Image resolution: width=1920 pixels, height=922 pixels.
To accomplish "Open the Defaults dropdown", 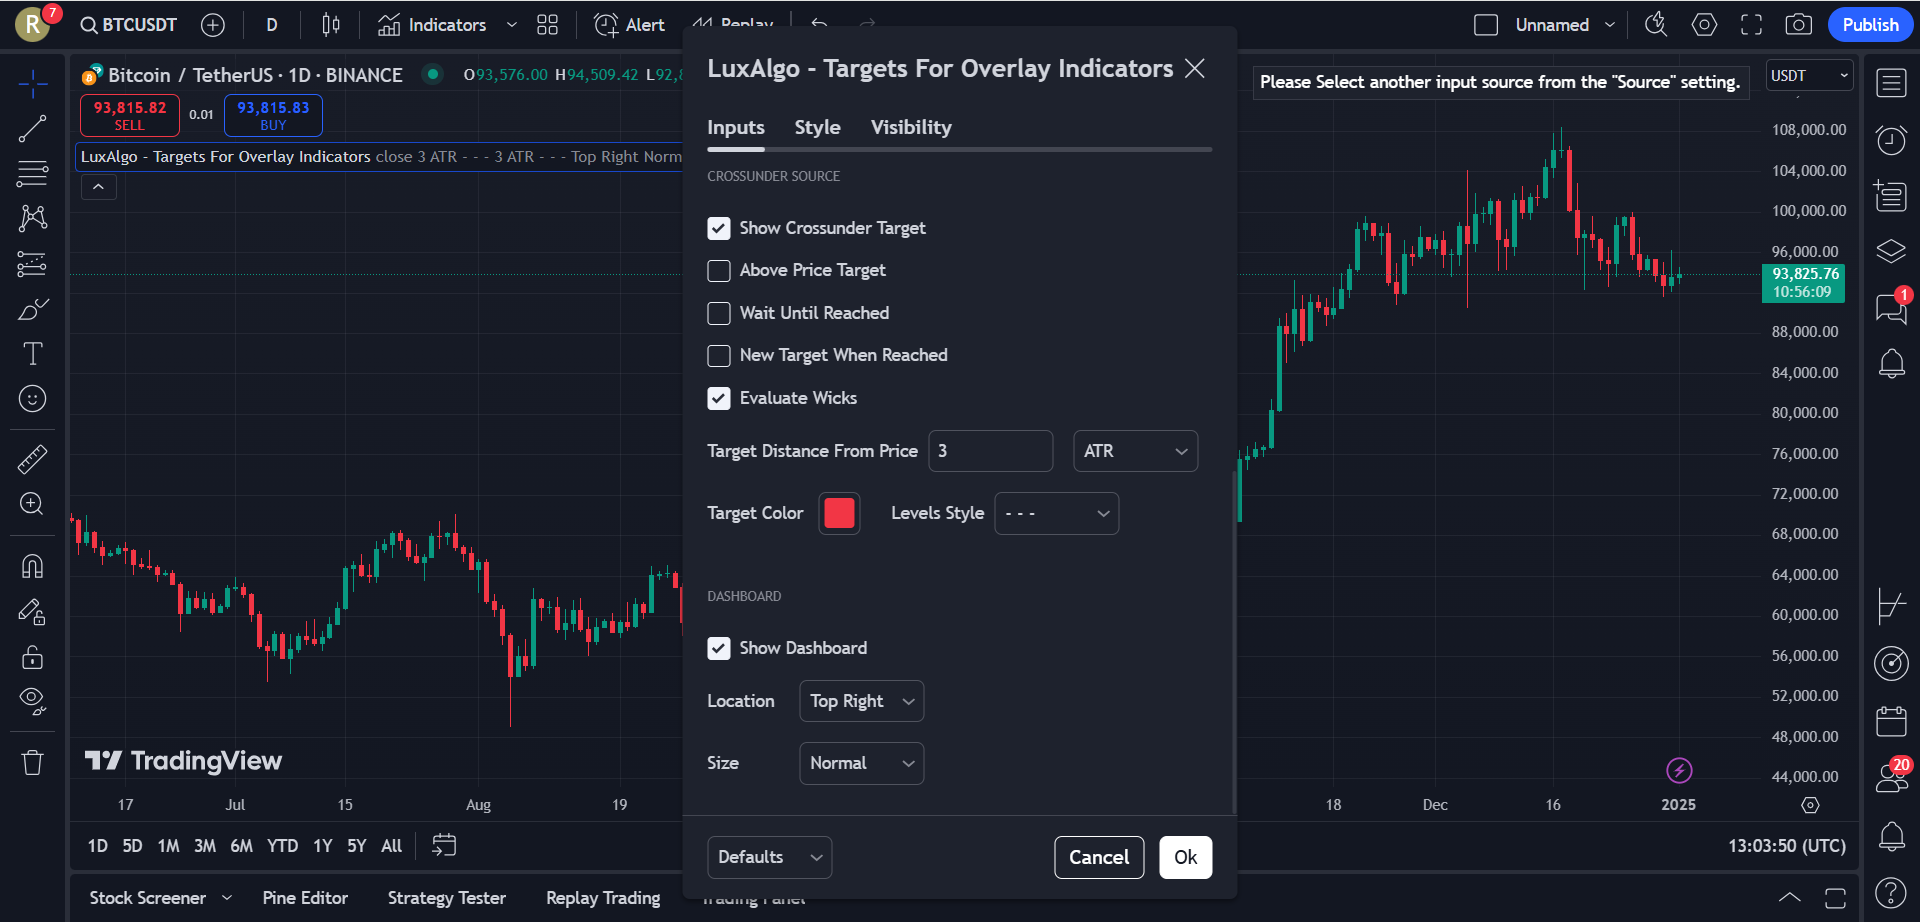I will [769, 858].
